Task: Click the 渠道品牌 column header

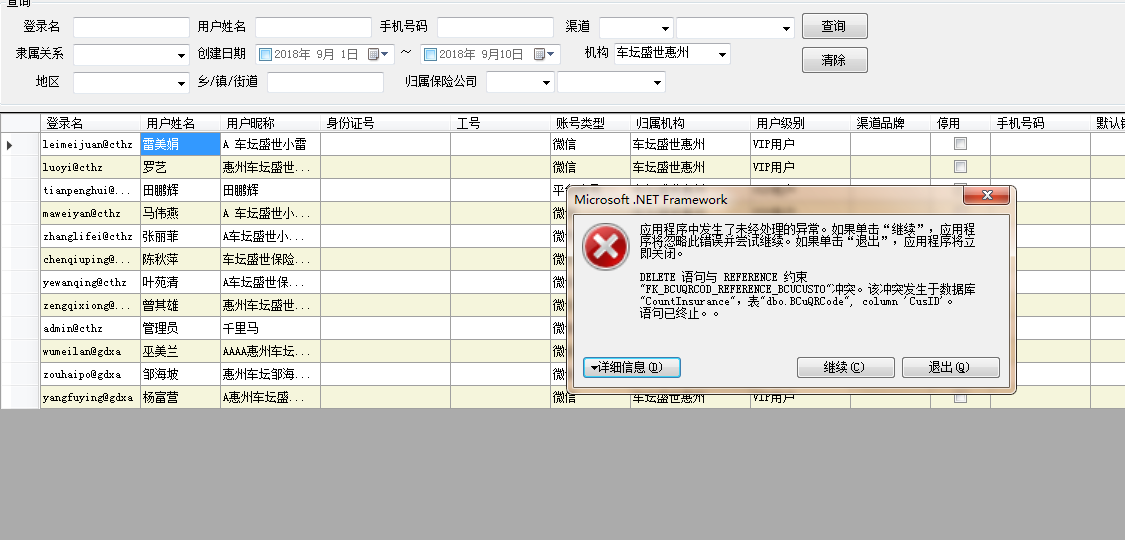Action: click(x=890, y=123)
